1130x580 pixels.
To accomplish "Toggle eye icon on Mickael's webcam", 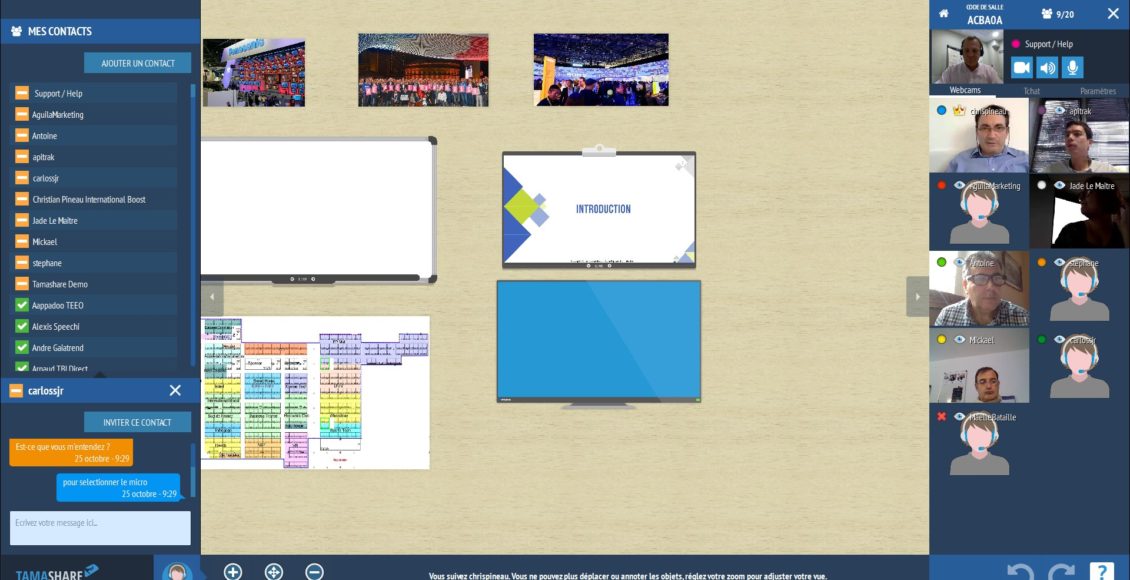I will (x=960, y=340).
